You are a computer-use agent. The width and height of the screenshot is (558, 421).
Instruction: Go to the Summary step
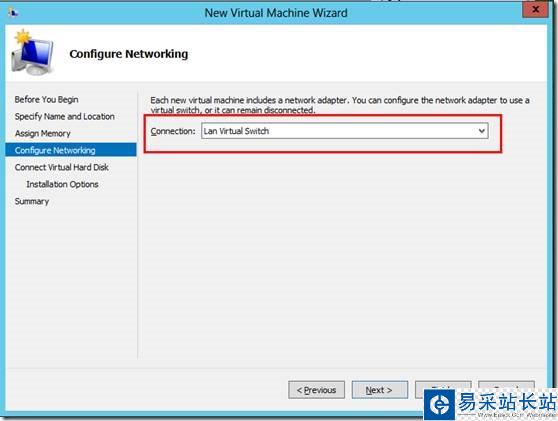[x=32, y=201]
